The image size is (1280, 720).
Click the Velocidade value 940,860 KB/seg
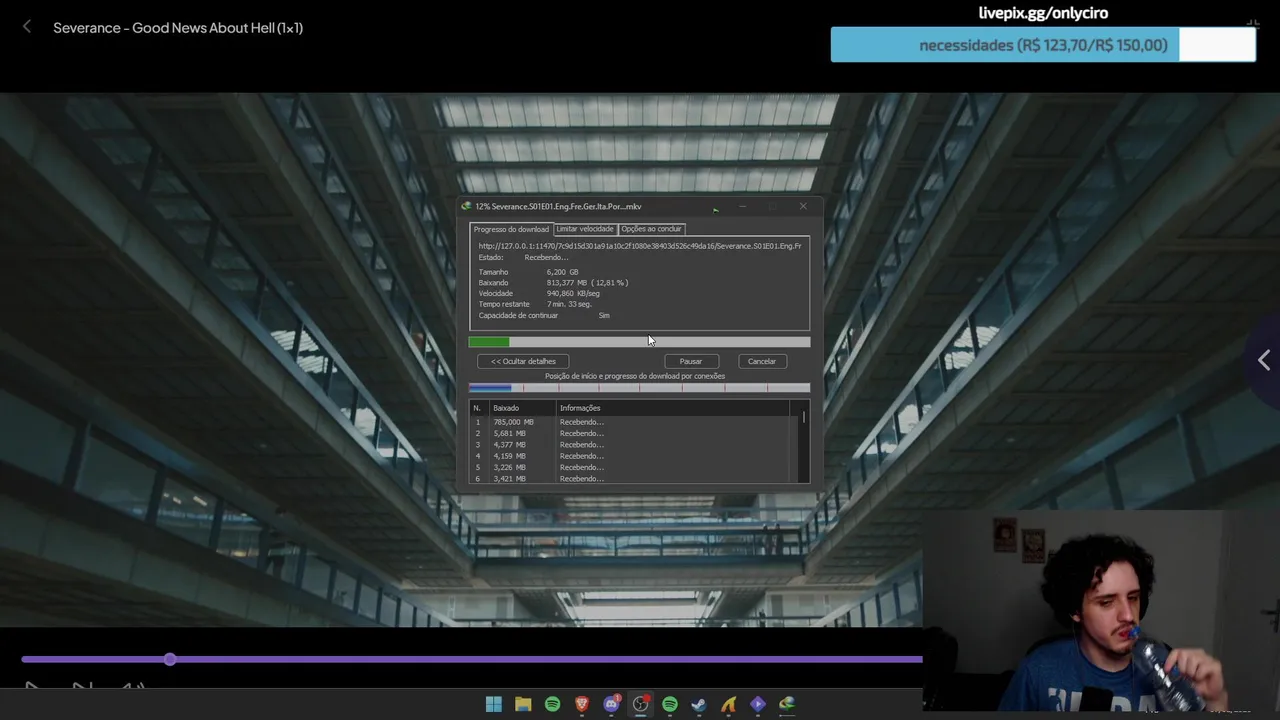click(x=573, y=294)
